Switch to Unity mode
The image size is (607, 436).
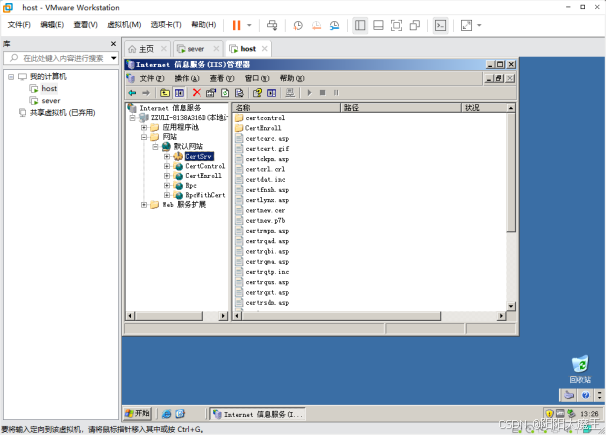(415, 26)
